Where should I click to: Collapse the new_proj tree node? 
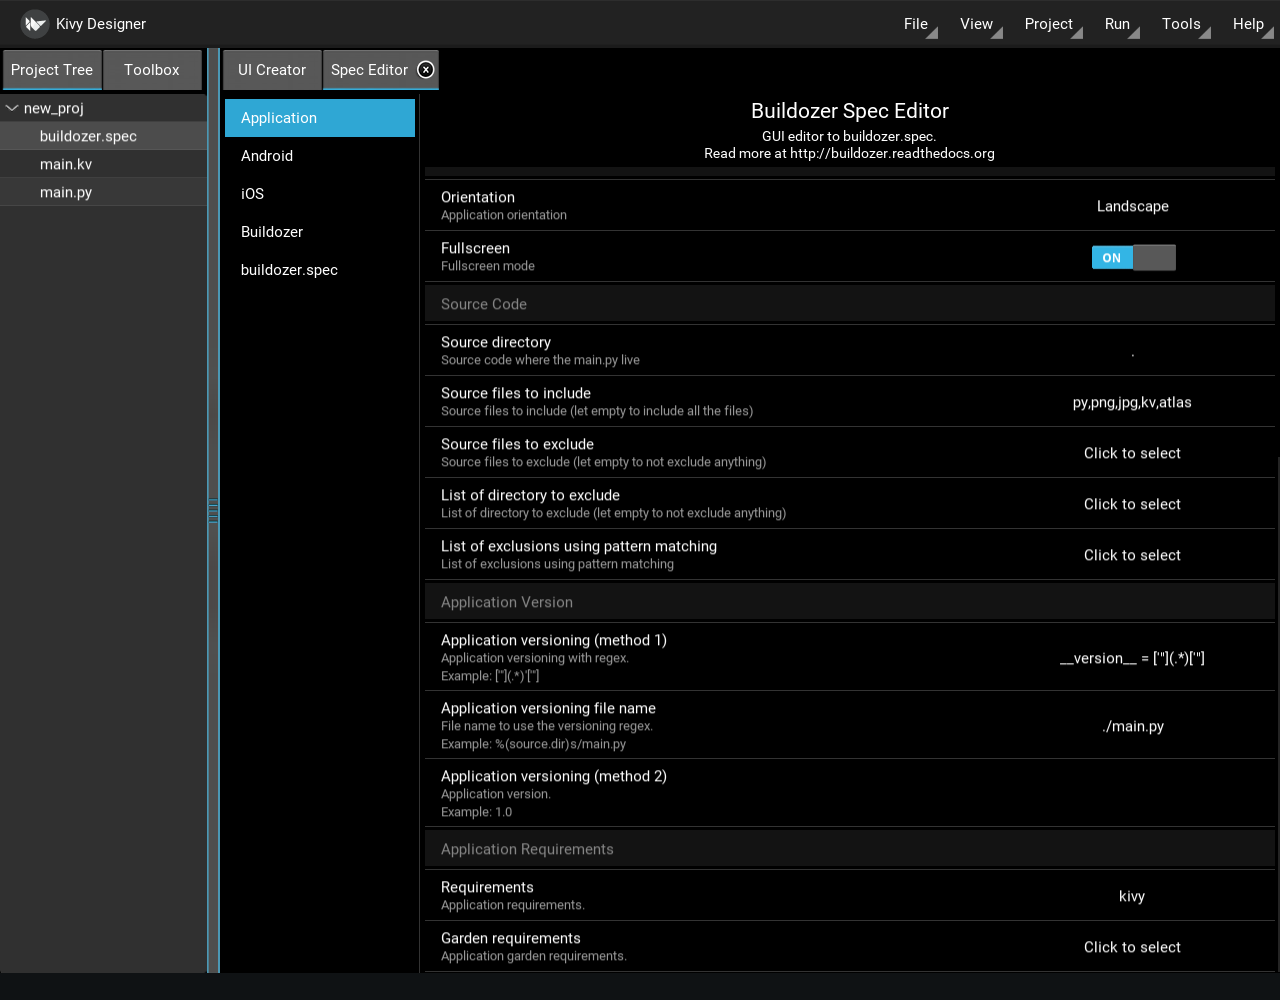12,108
